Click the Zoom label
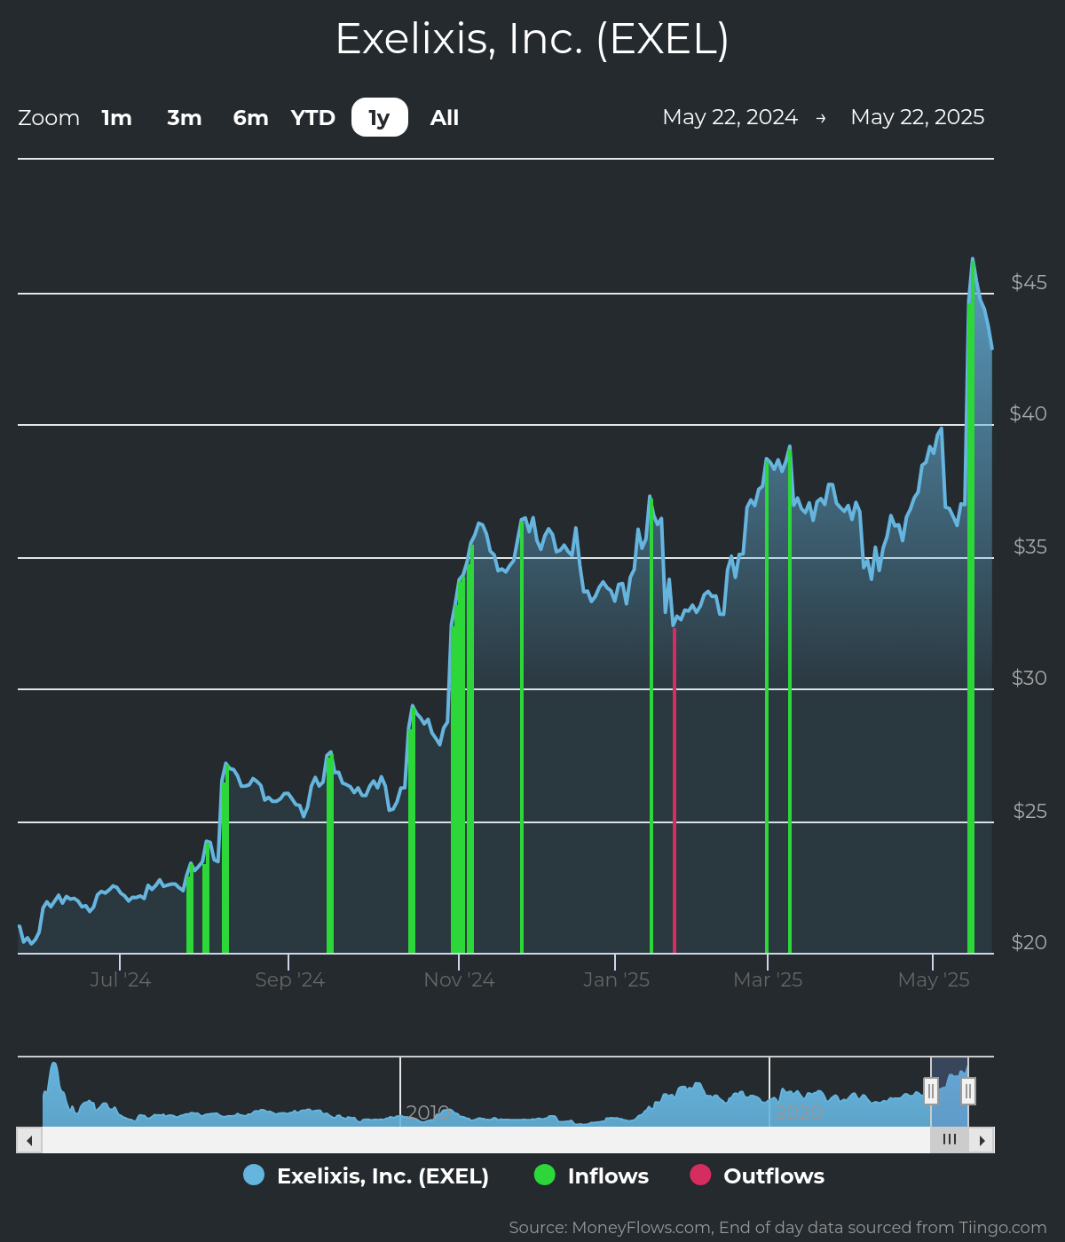The image size is (1065, 1242). coord(49,118)
